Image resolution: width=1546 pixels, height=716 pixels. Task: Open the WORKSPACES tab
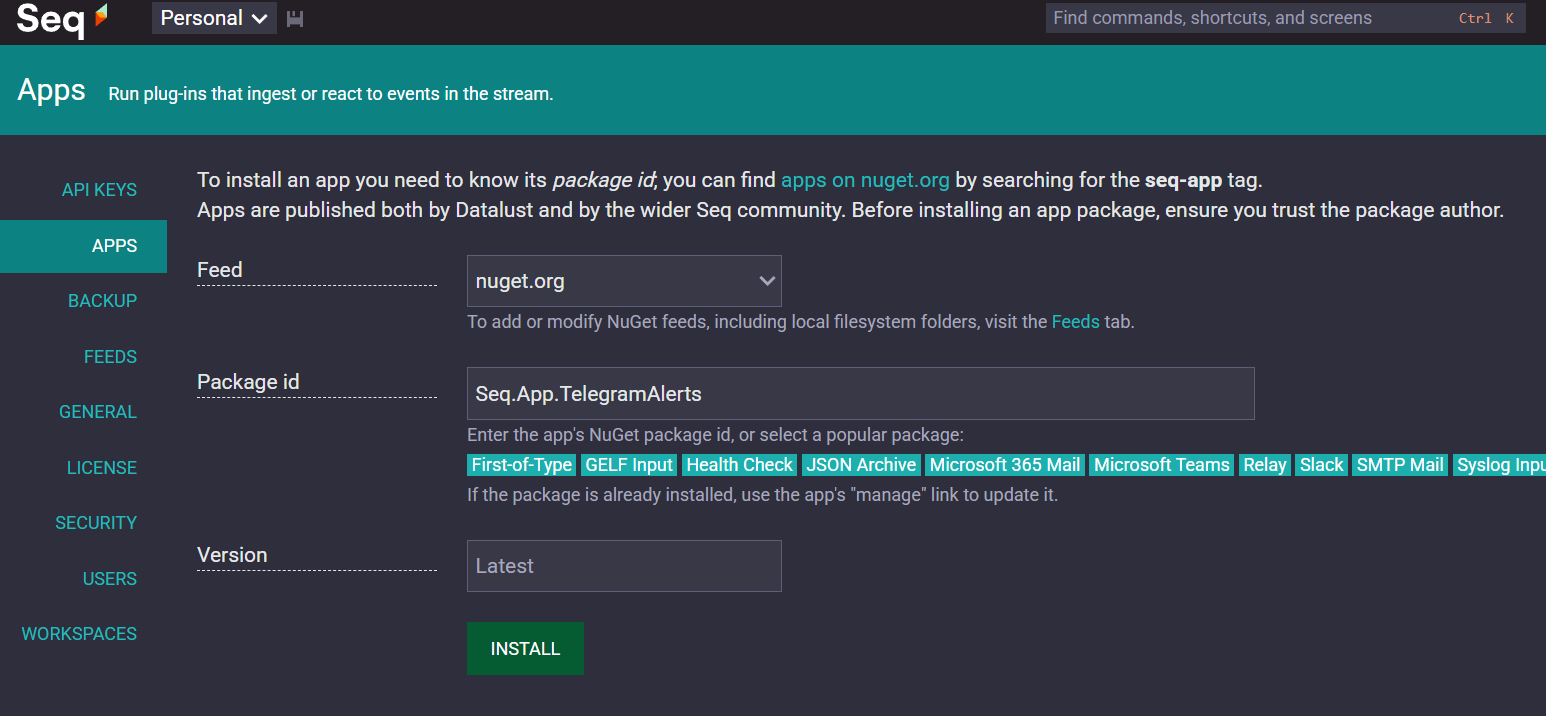point(79,634)
